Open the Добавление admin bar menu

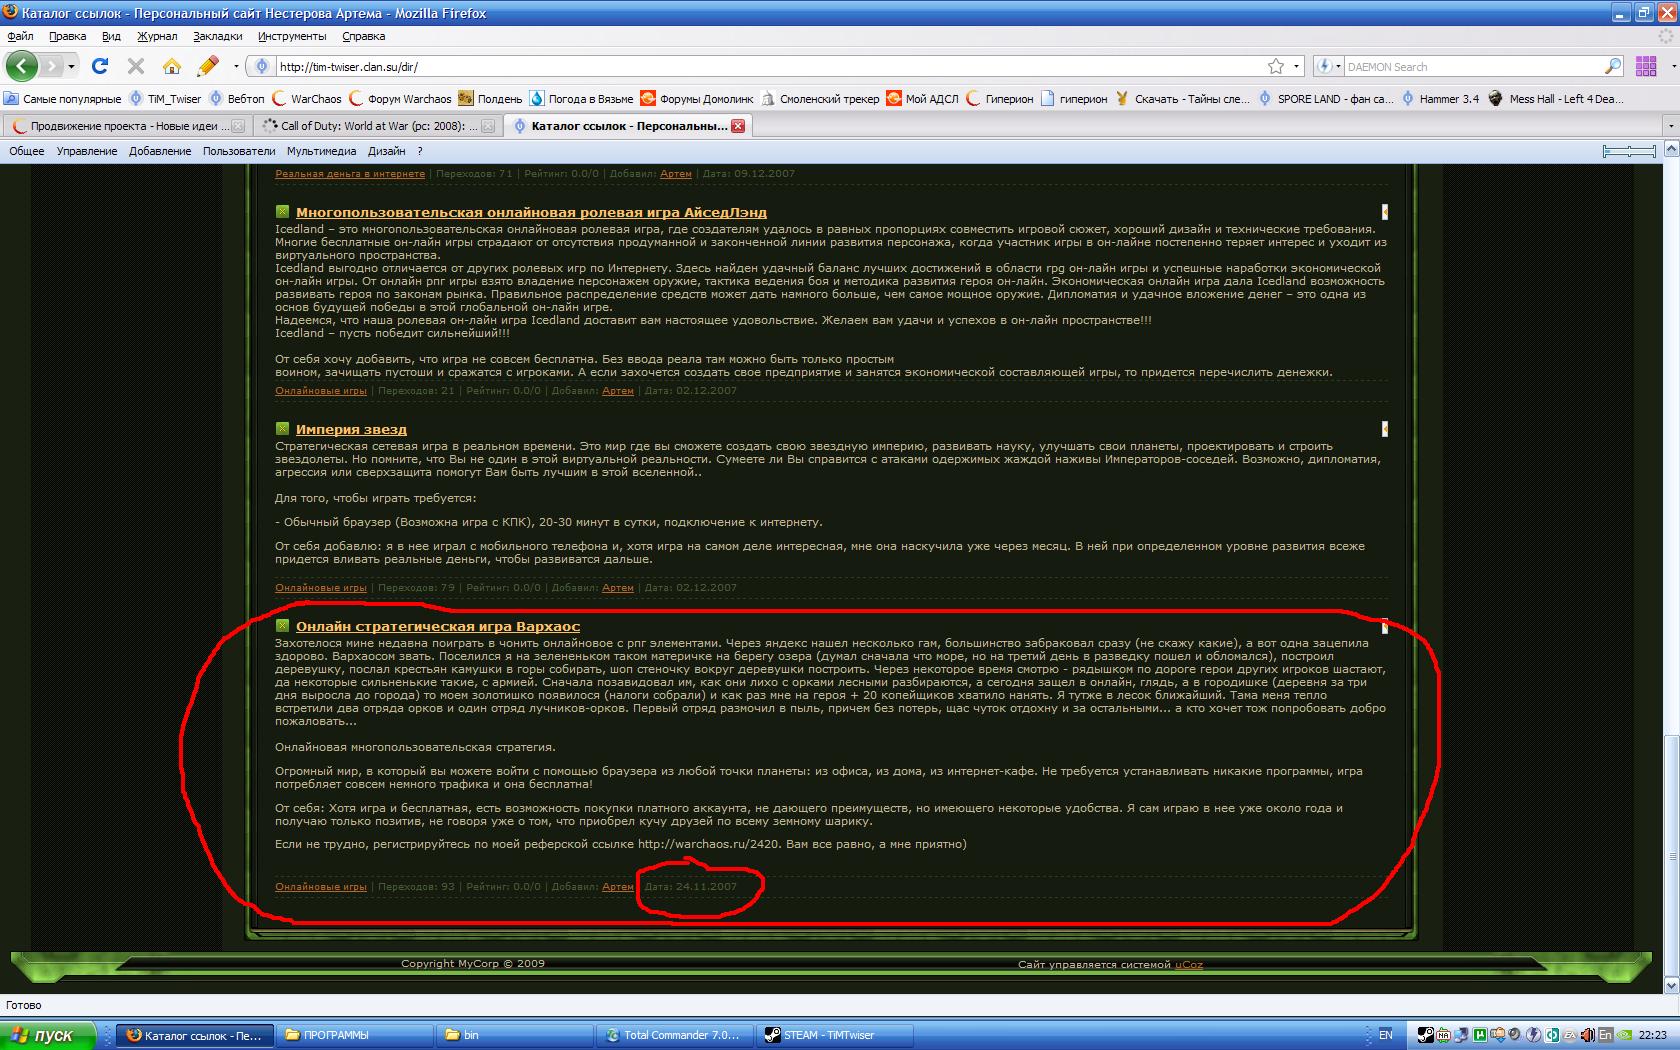click(x=160, y=151)
